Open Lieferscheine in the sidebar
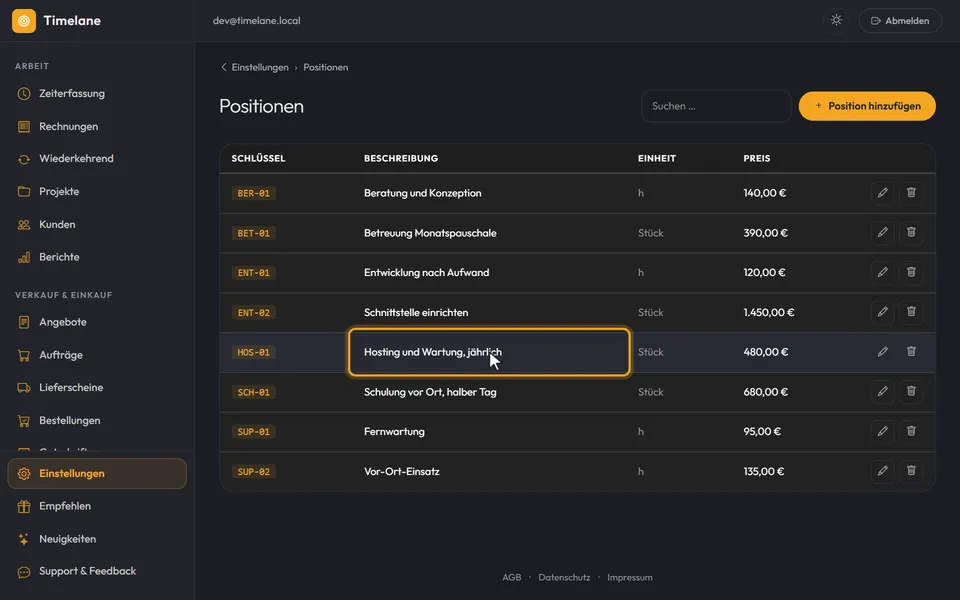This screenshot has width=960, height=600. click(97, 388)
